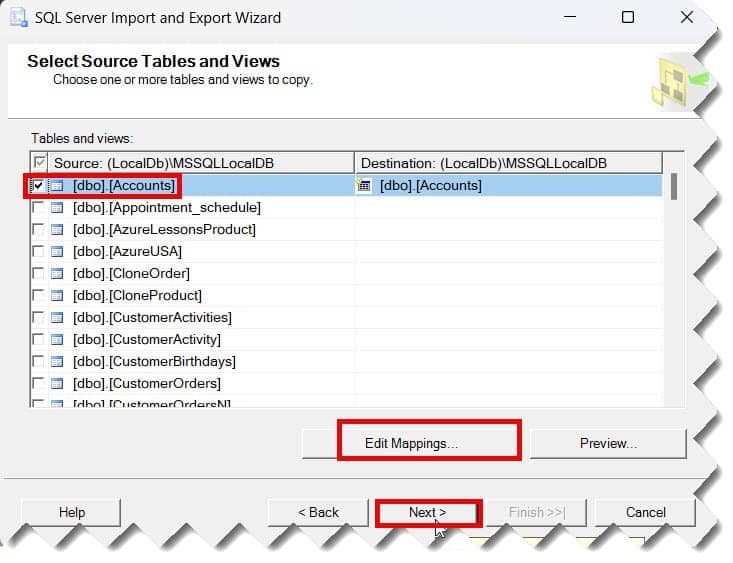This screenshot has height=563, width=733.
Task: Close the SQL Server wizard window
Action: [x=687, y=17]
